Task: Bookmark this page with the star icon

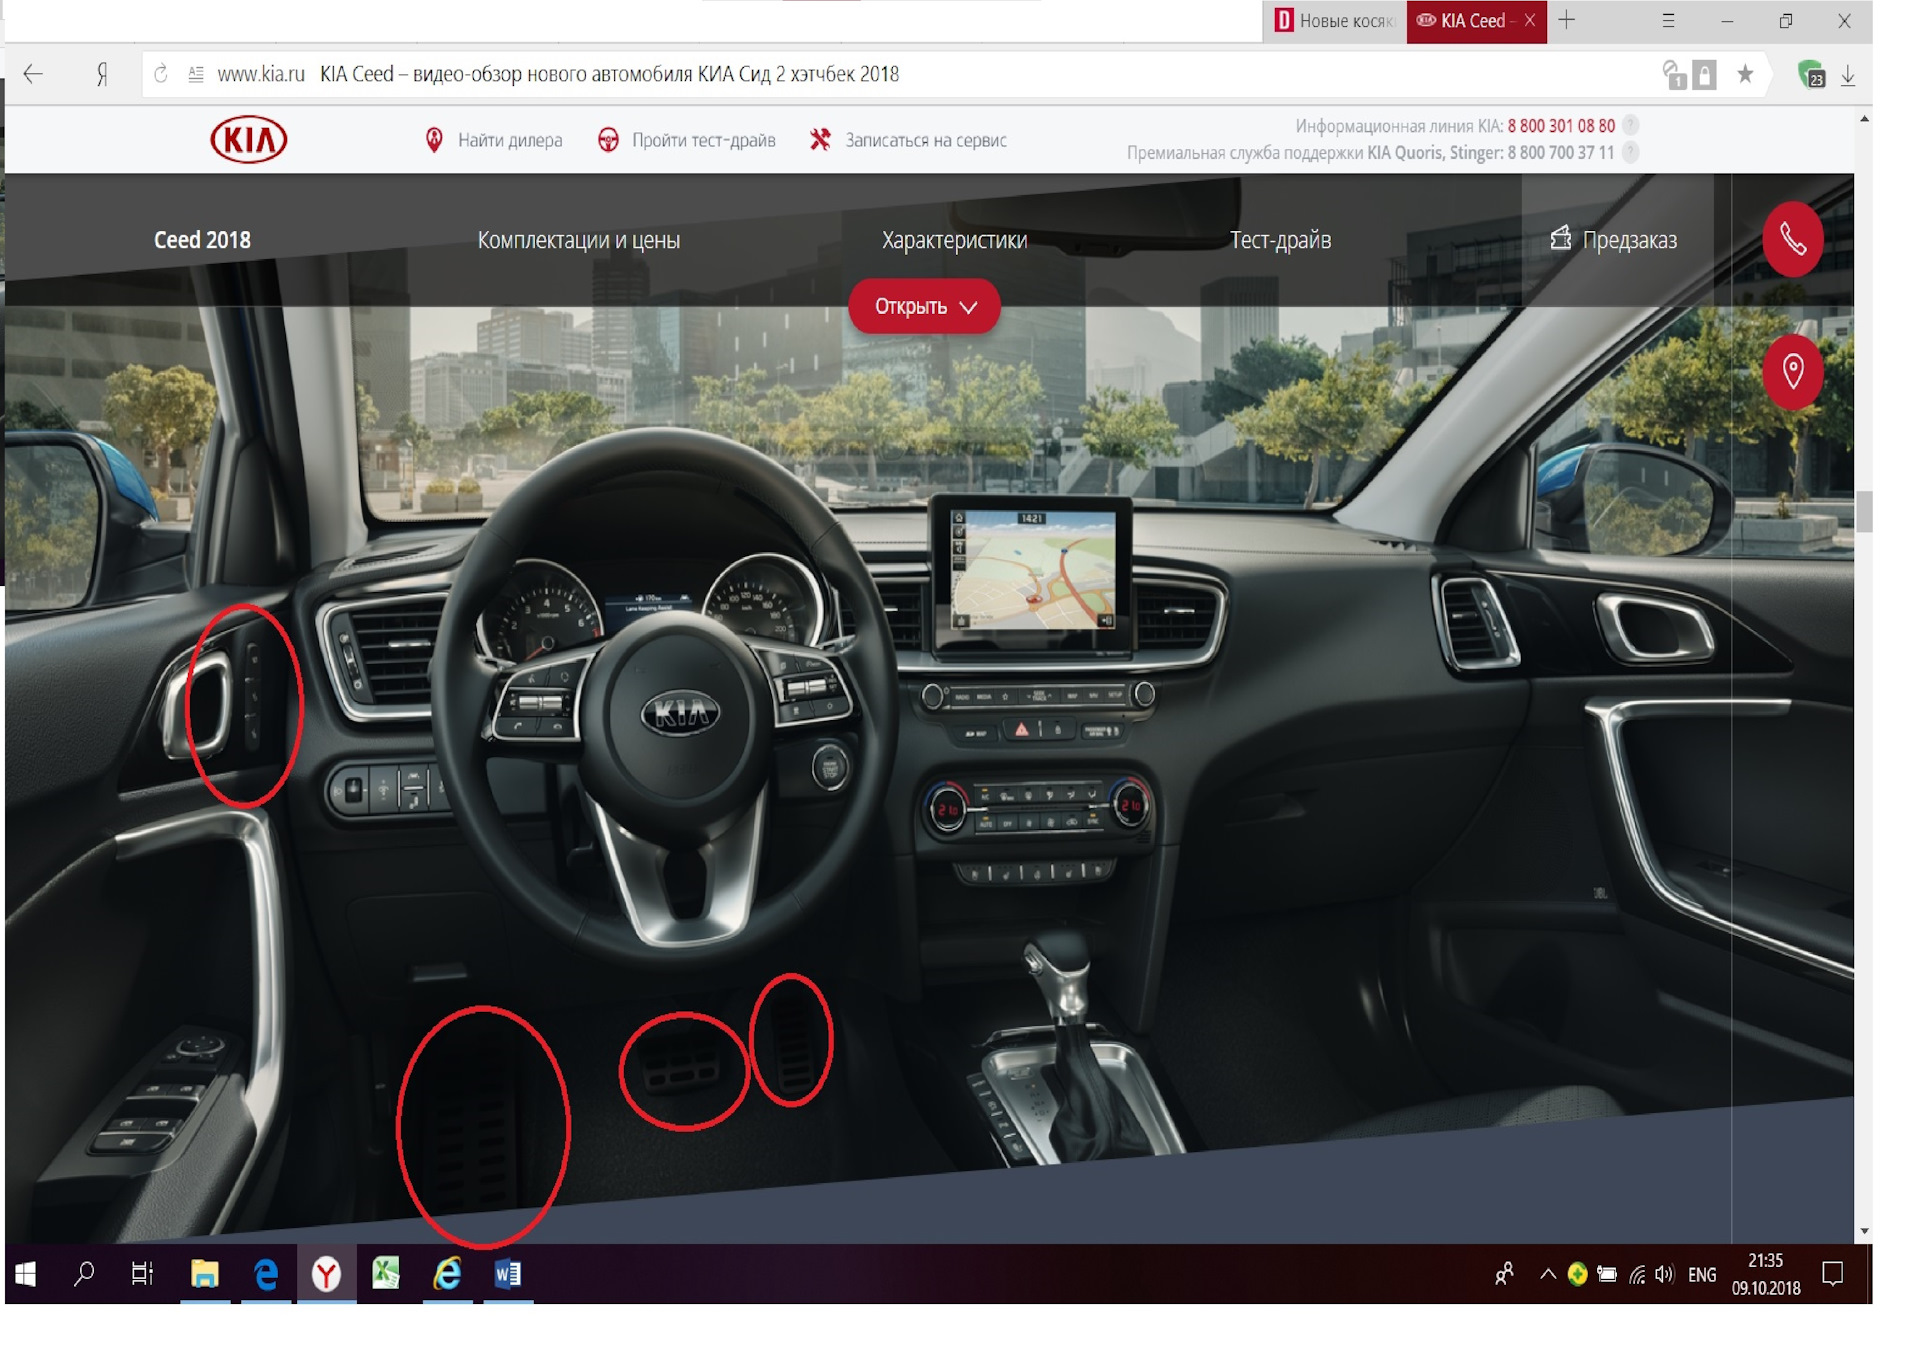Action: (x=1745, y=74)
